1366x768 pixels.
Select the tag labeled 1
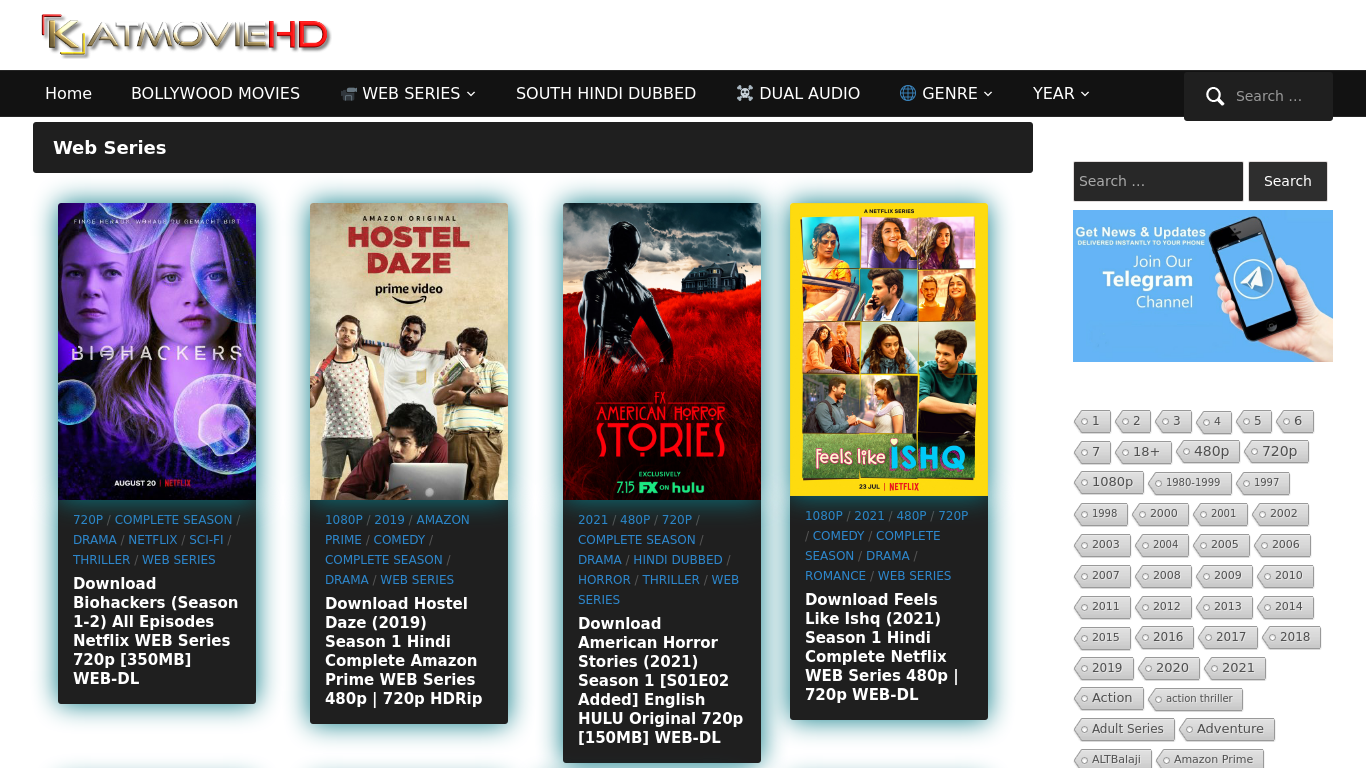1092,422
